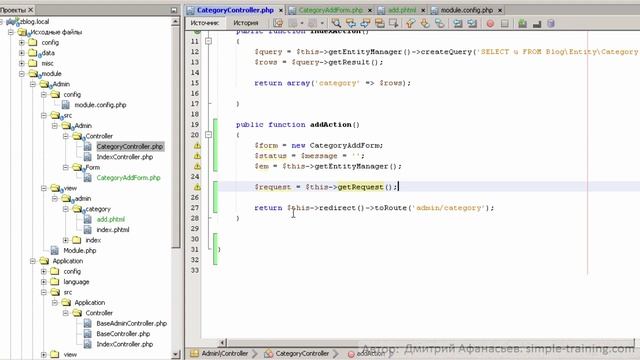640x360 pixels.
Task: Expand the root config folder
Action: click(22, 42)
